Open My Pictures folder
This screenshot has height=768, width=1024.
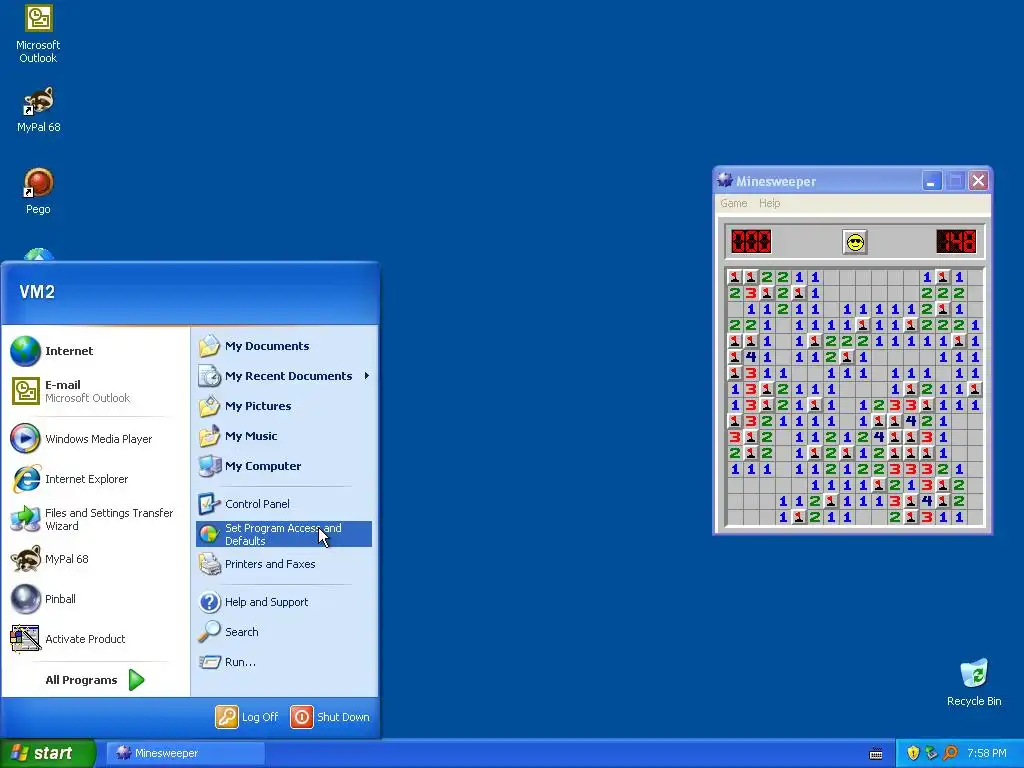click(x=283, y=406)
